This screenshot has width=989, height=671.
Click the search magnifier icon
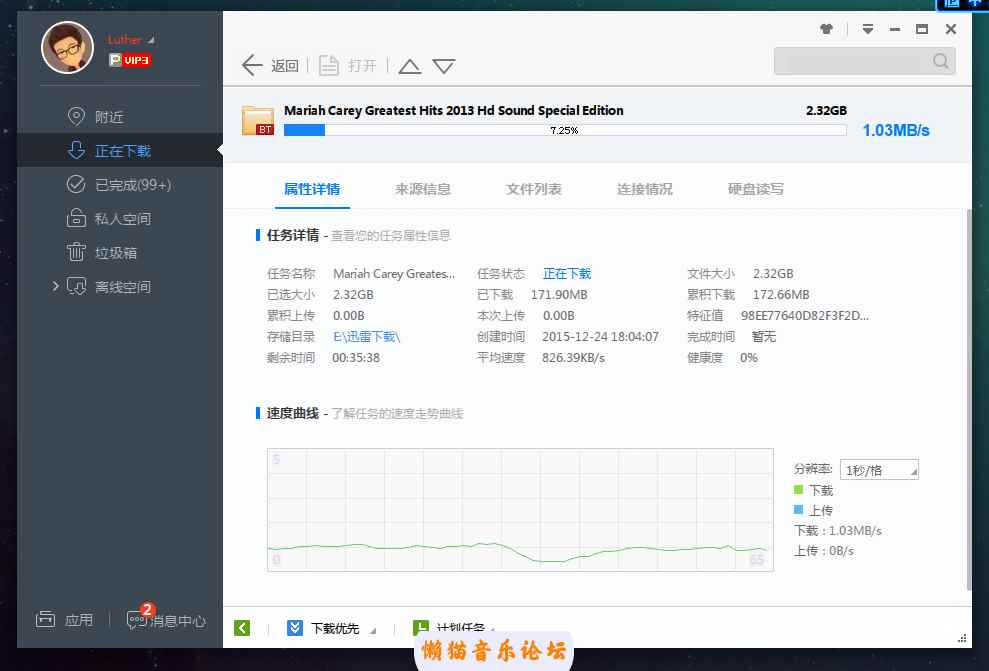click(940, 61)
